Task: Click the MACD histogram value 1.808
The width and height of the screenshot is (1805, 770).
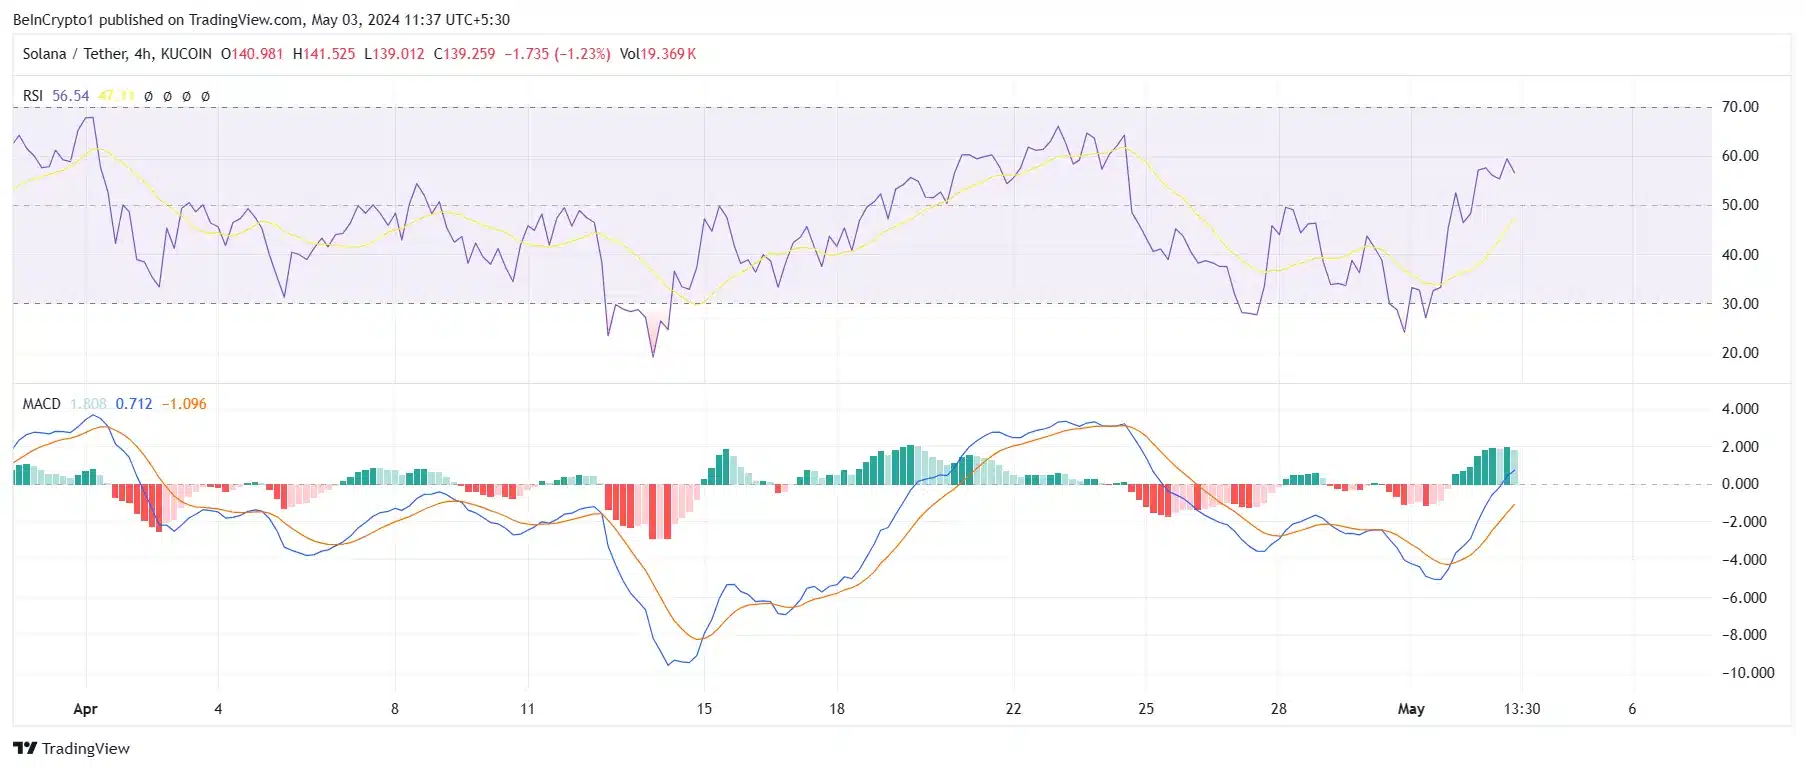Action: coord(88,404)
